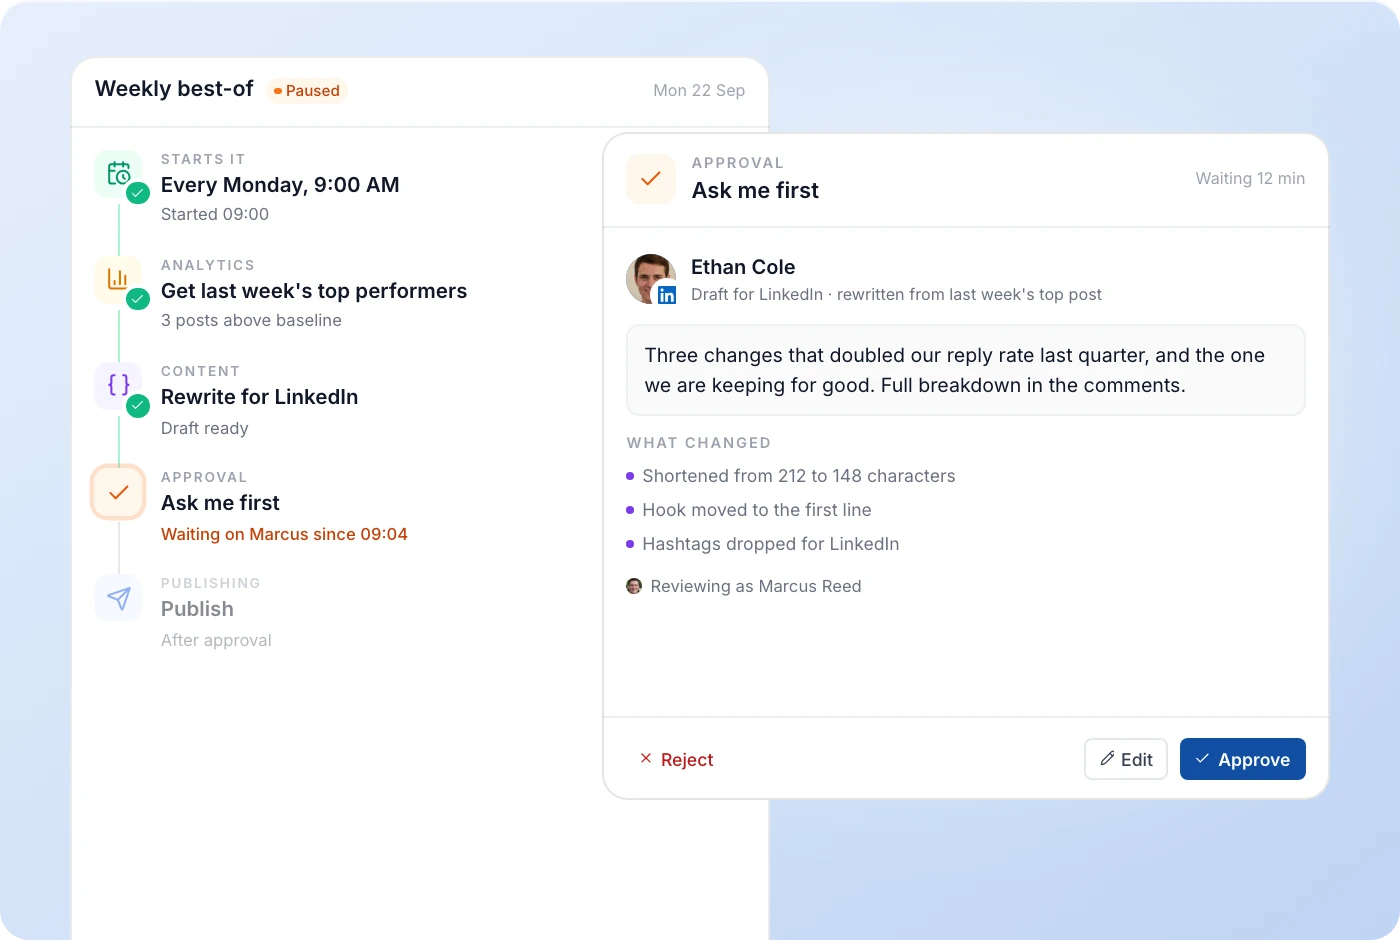Click Reviewing as Marcus Reed text
The height and width of the screenshot is (940, 1400).
[756, 586]
